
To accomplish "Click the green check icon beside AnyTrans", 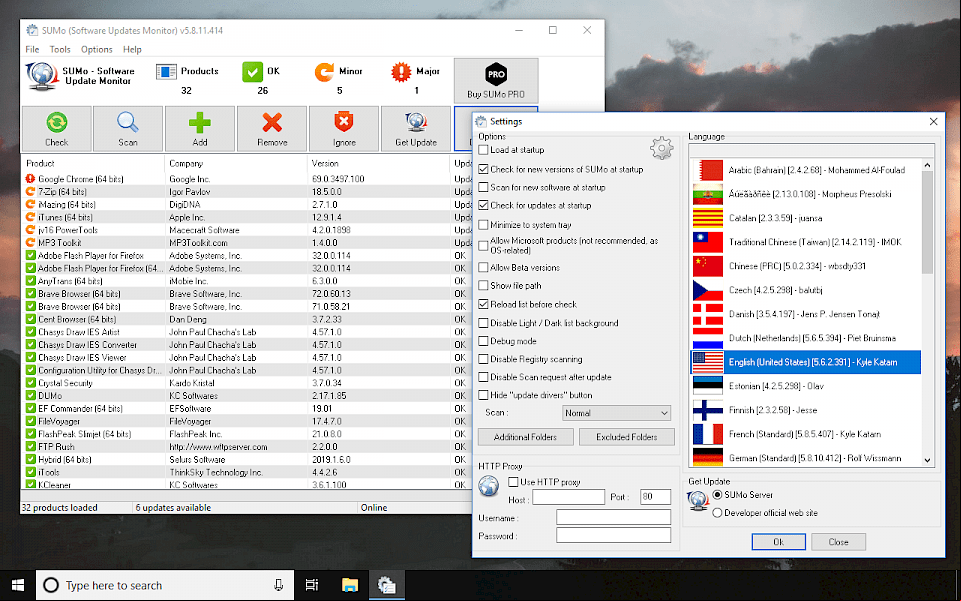I will tap(30, 281).
